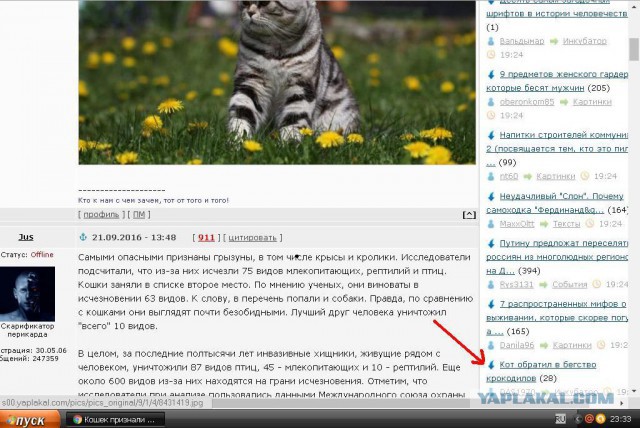Click the user icon next to Danila96

(491, 345)
